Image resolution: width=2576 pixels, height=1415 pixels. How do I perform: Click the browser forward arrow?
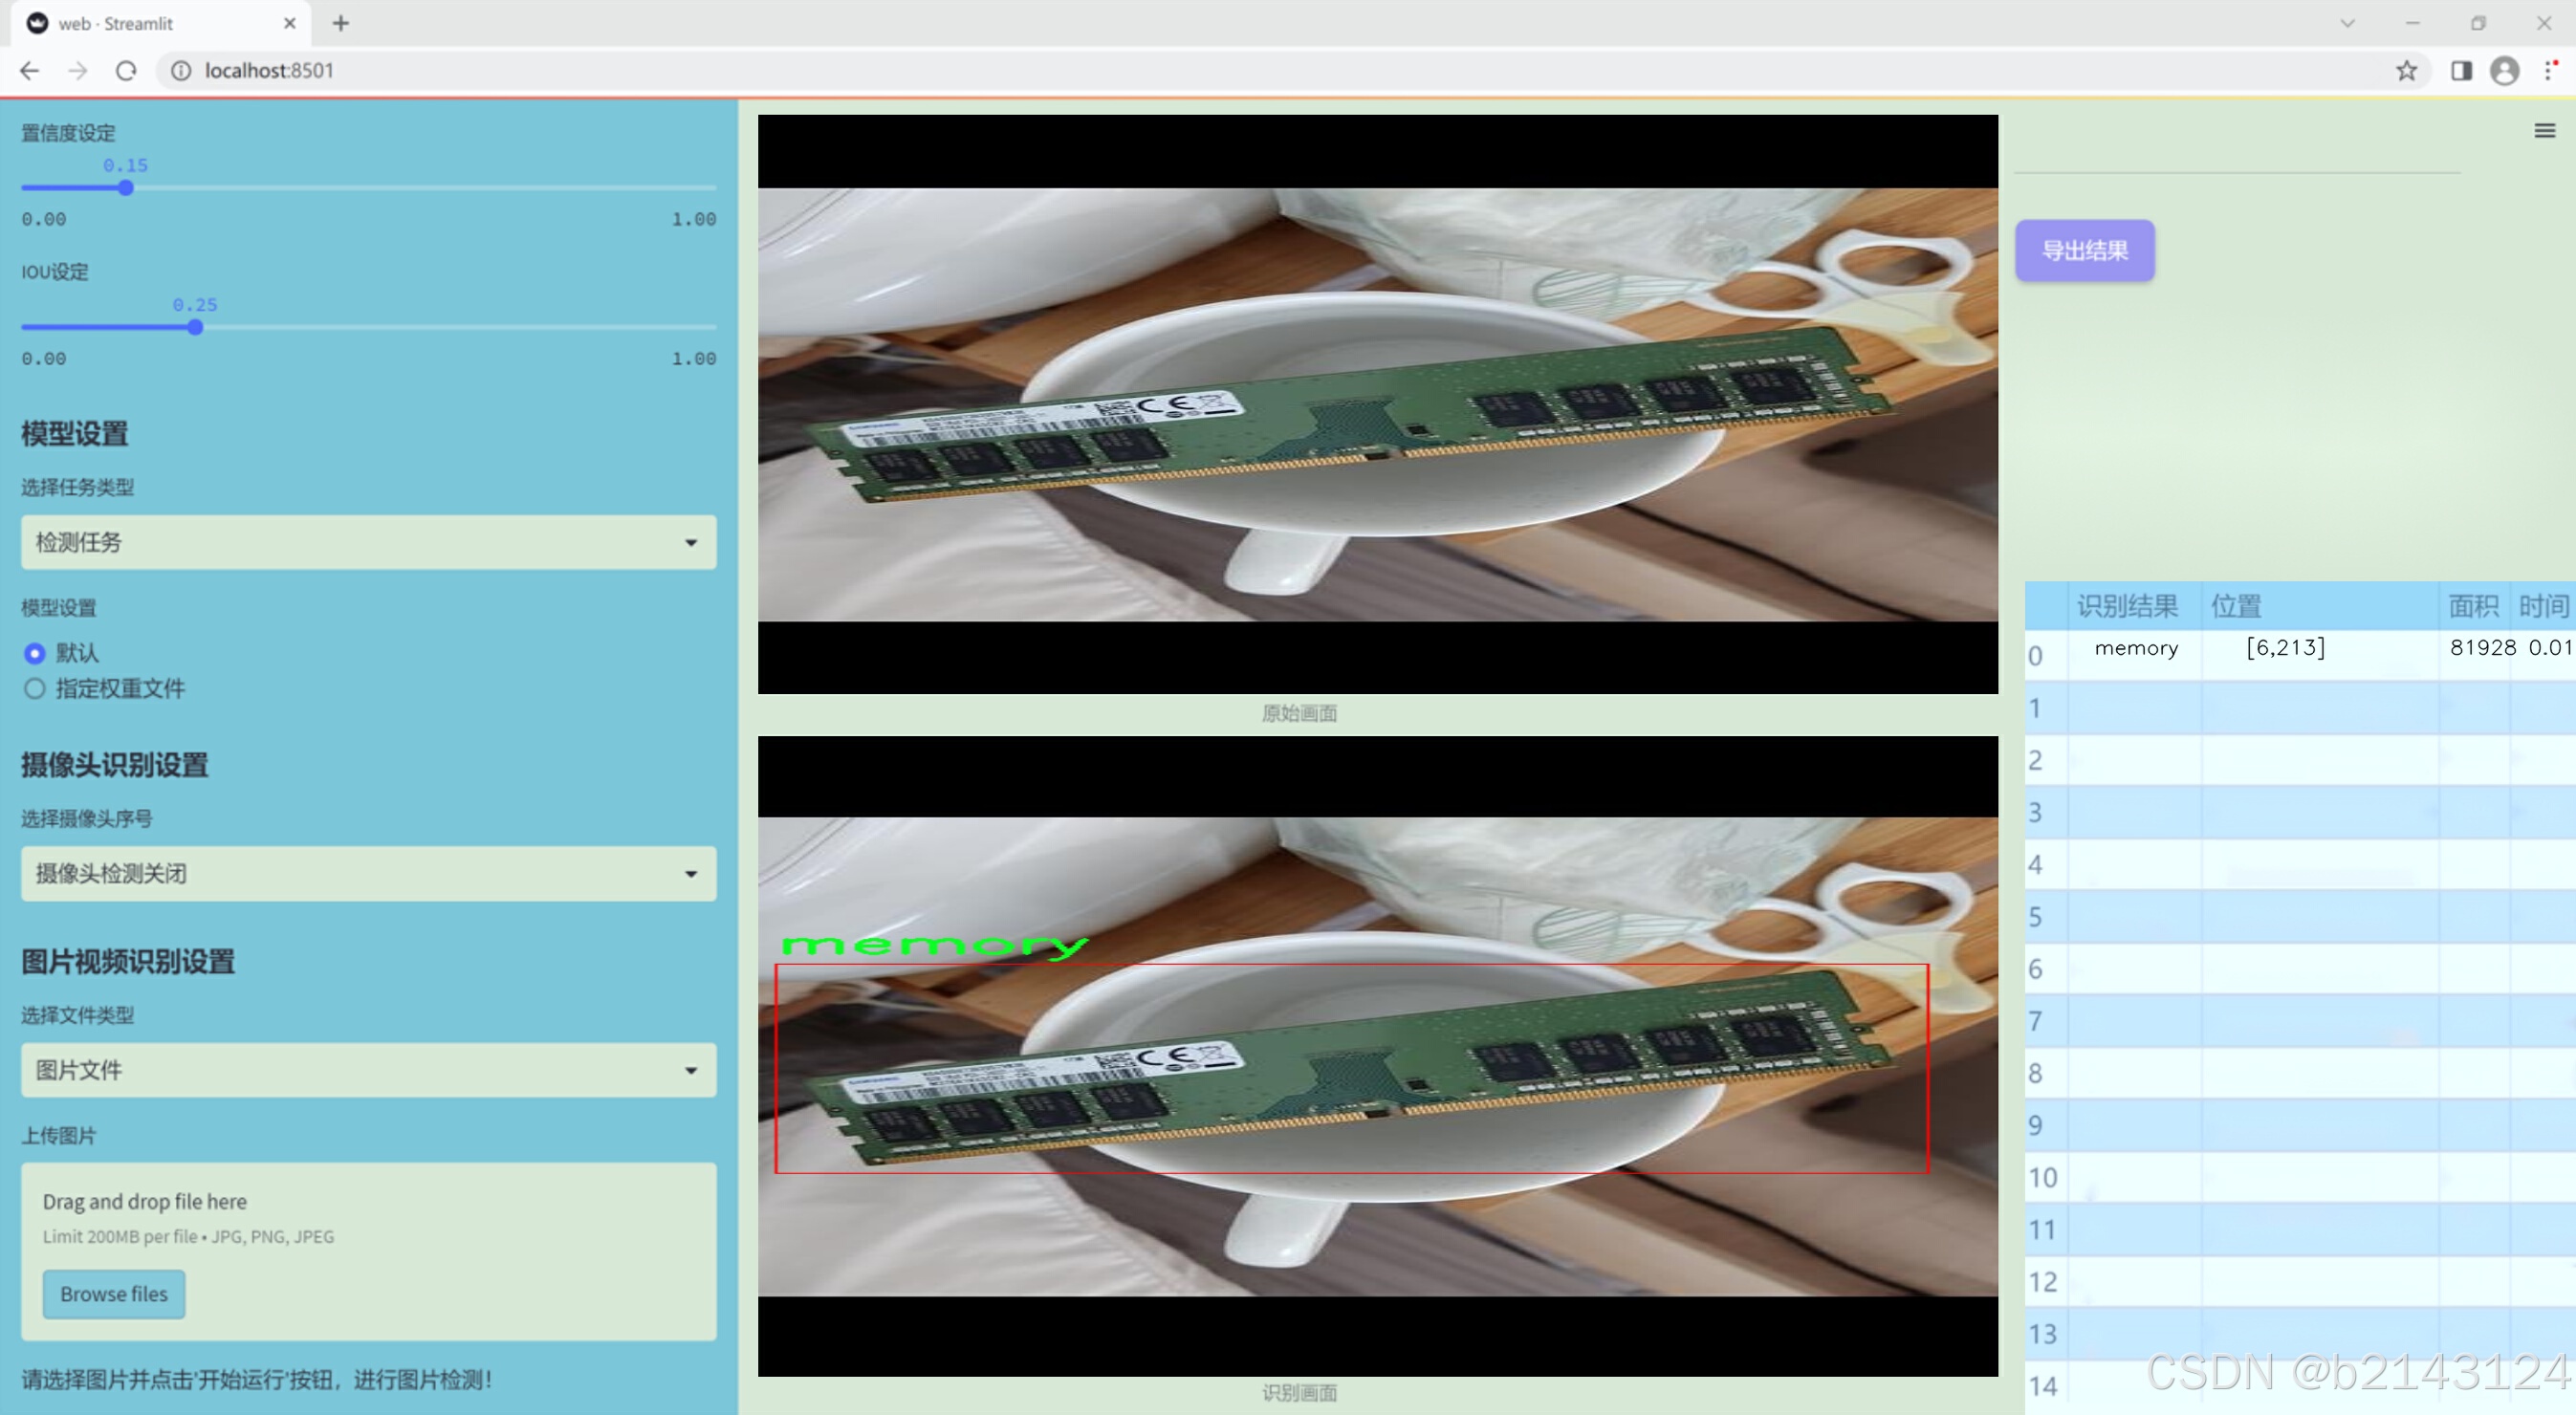78,71
